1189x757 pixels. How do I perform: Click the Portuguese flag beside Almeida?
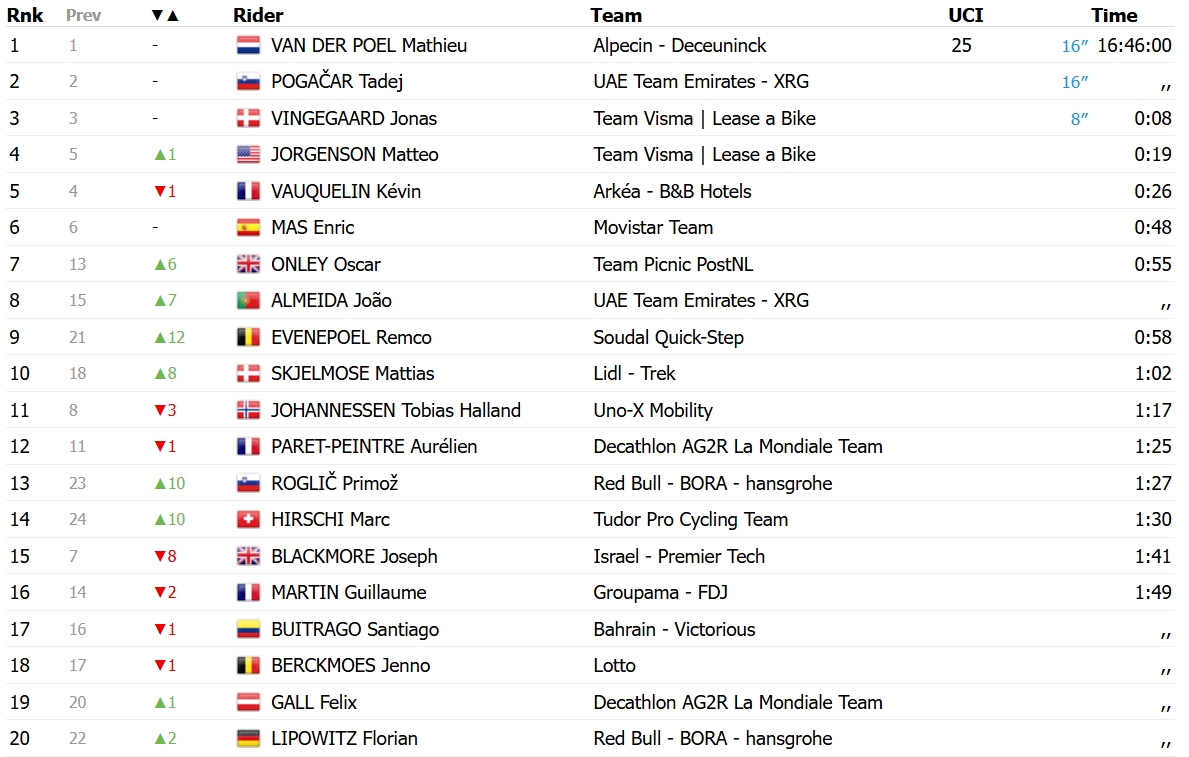pyautogui.click(x=248, y=300)
